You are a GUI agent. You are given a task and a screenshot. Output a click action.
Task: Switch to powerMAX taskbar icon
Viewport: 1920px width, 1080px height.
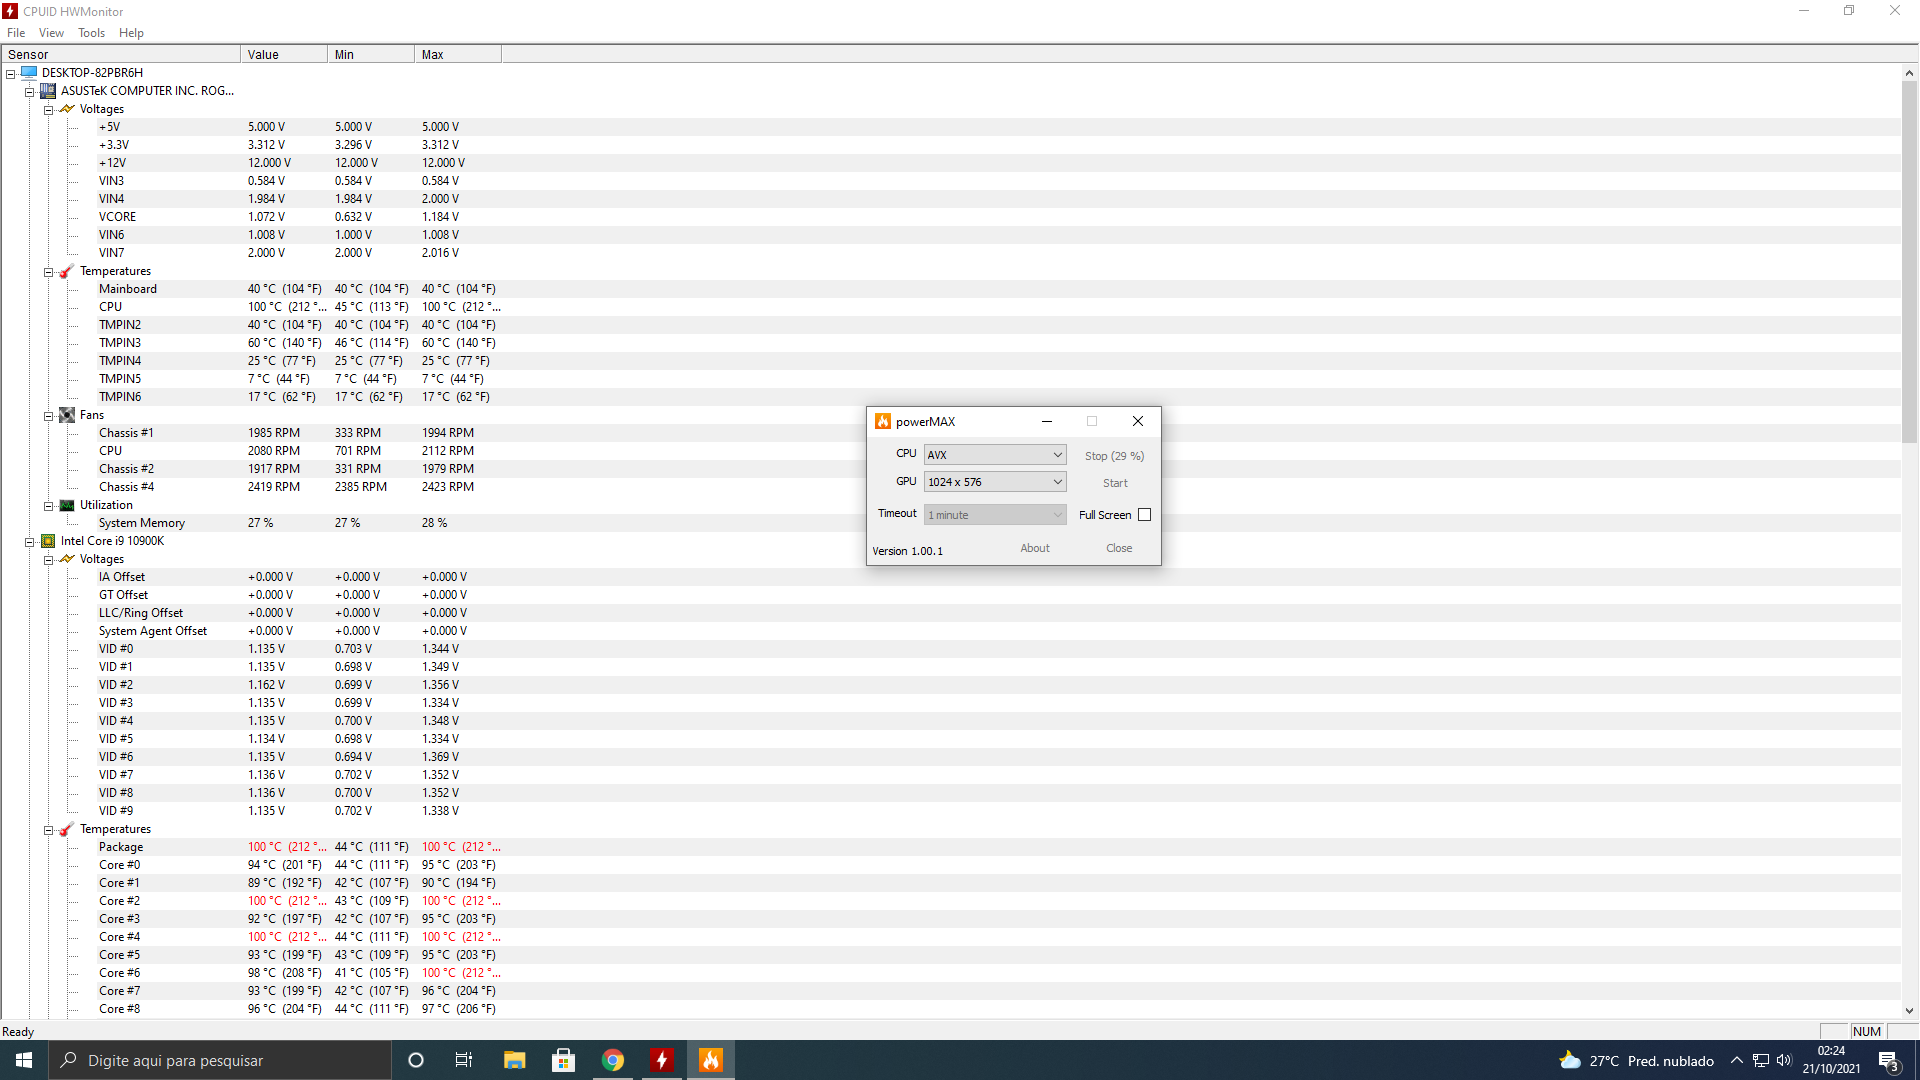pyautogui.click(x=711, y=1060)
